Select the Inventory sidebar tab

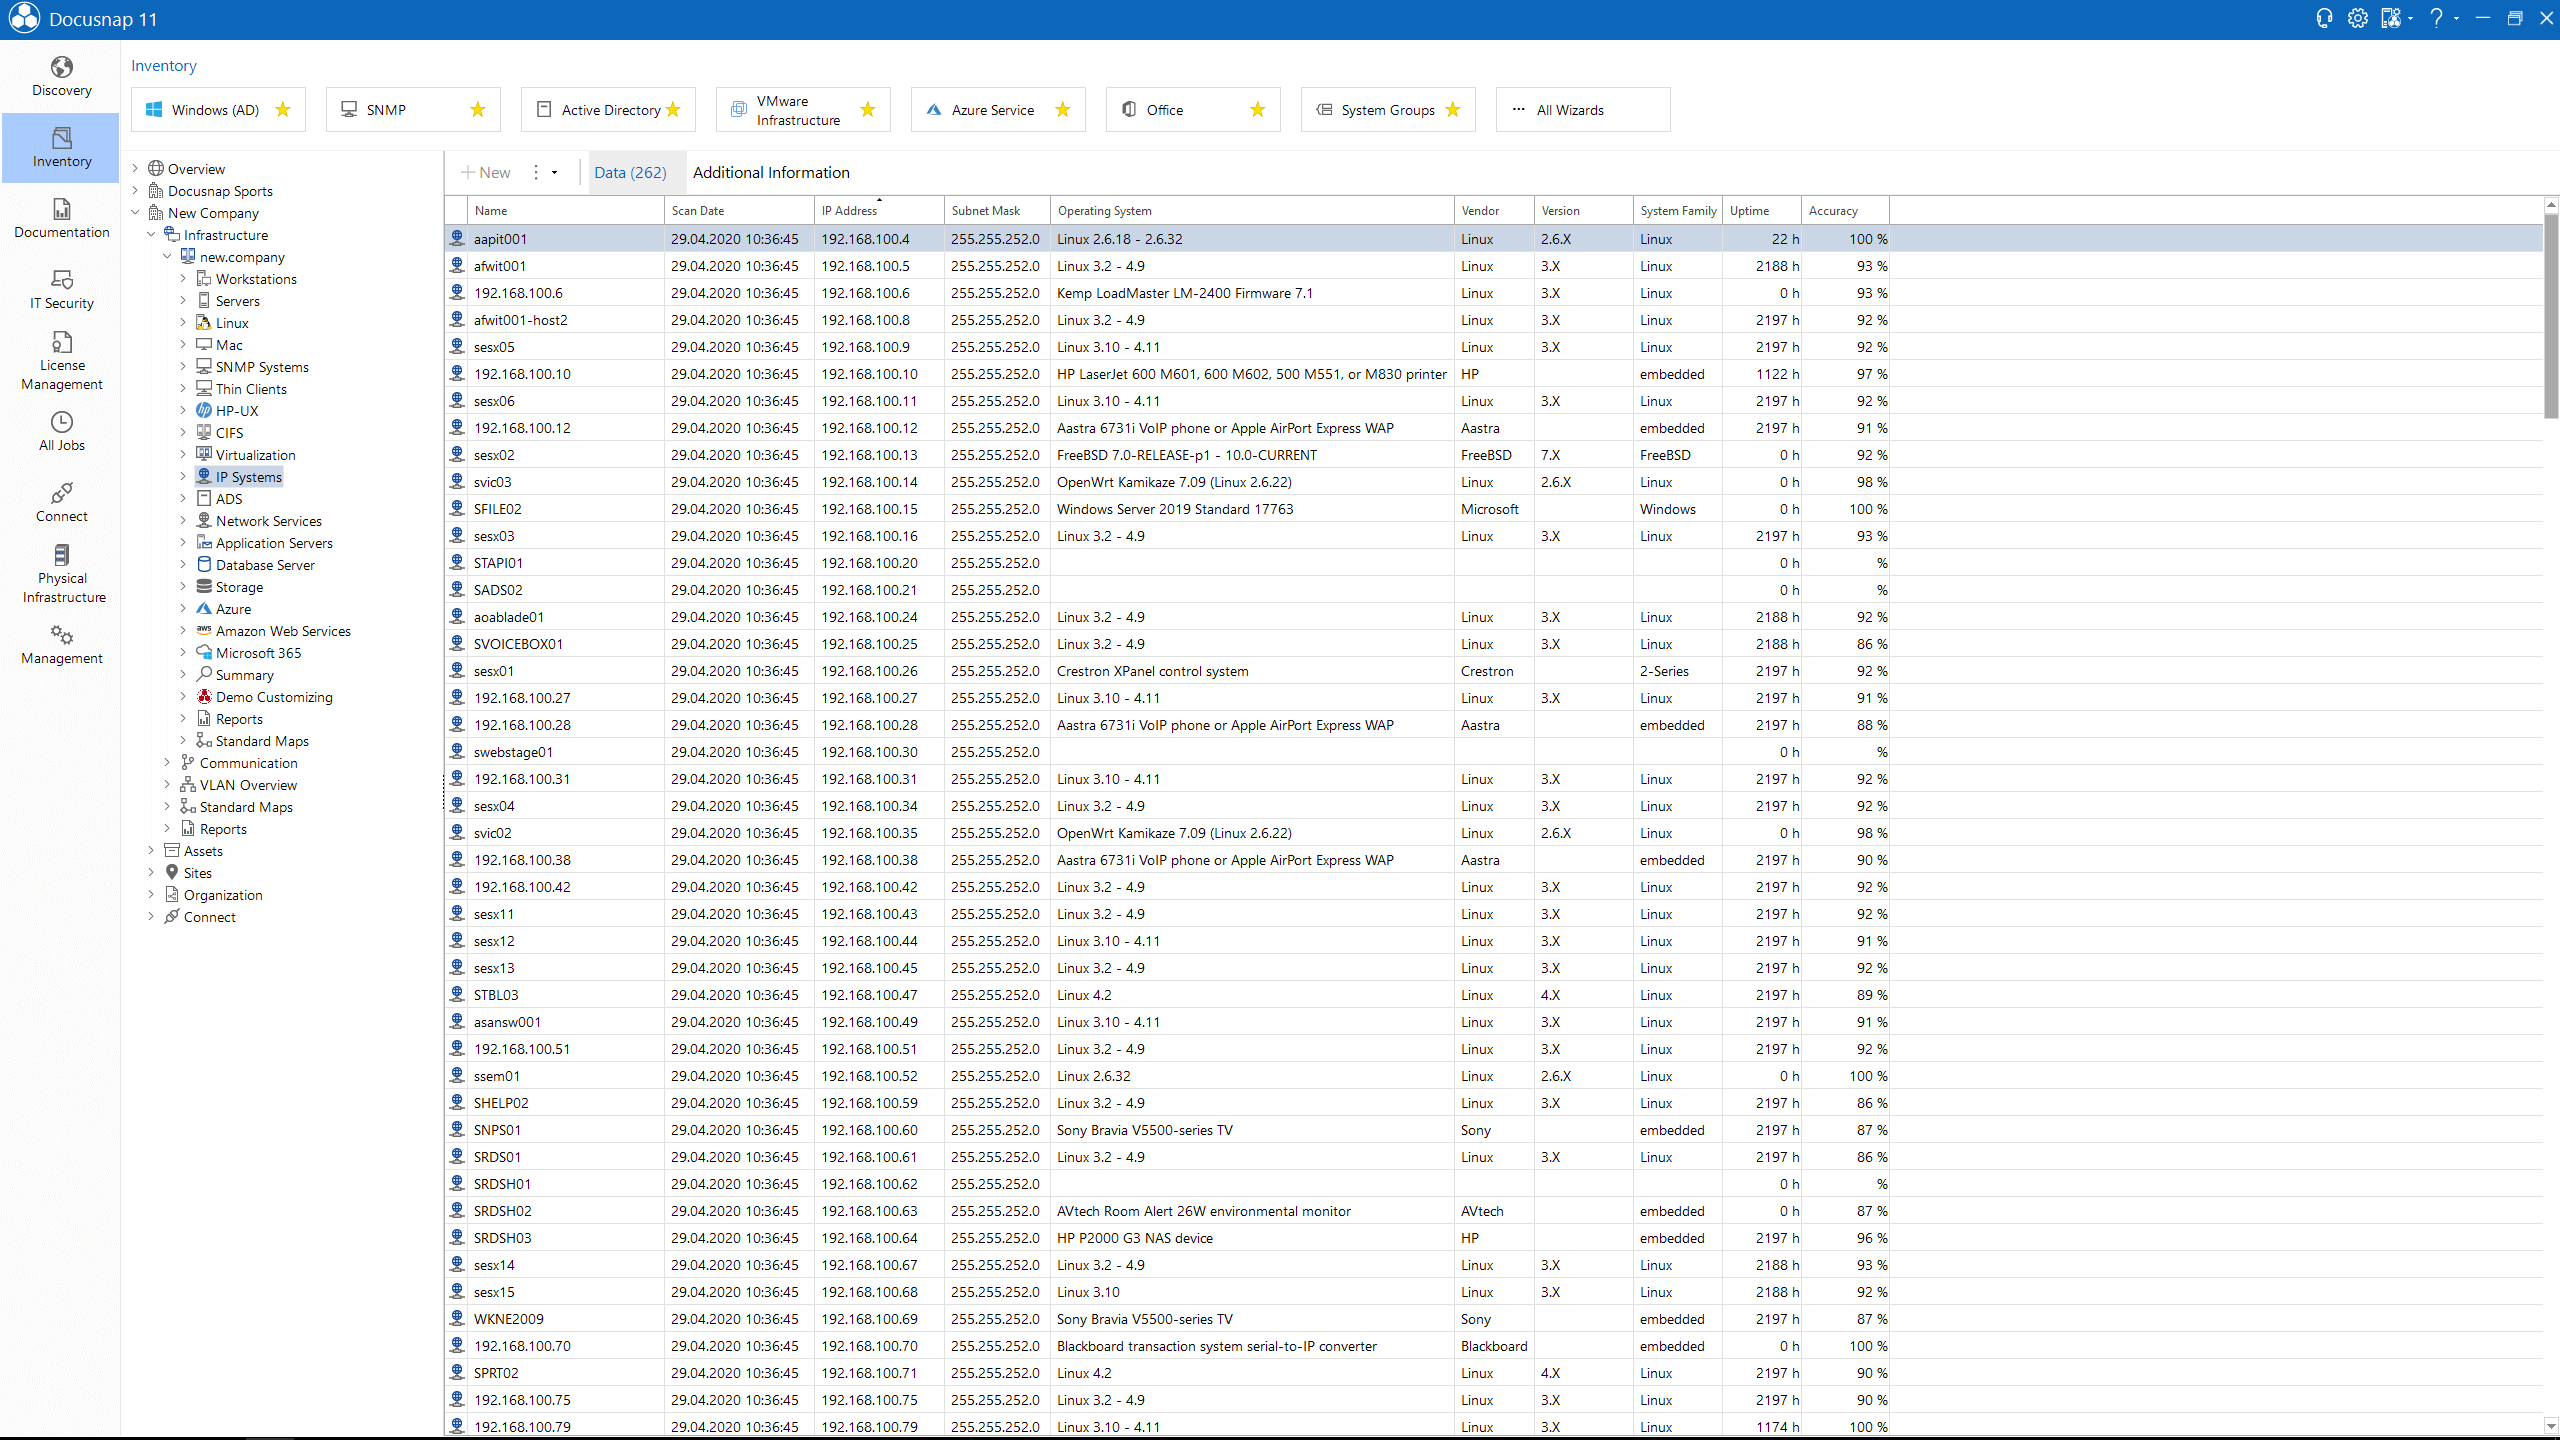click(x=61, y=148)
